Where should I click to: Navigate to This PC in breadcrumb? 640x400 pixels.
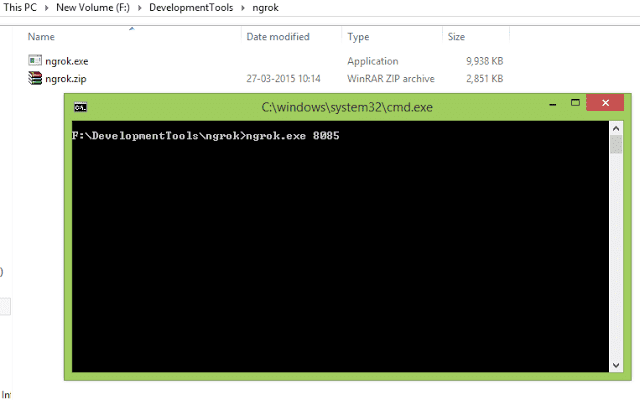pyautogui.click(x=20, y=7)
